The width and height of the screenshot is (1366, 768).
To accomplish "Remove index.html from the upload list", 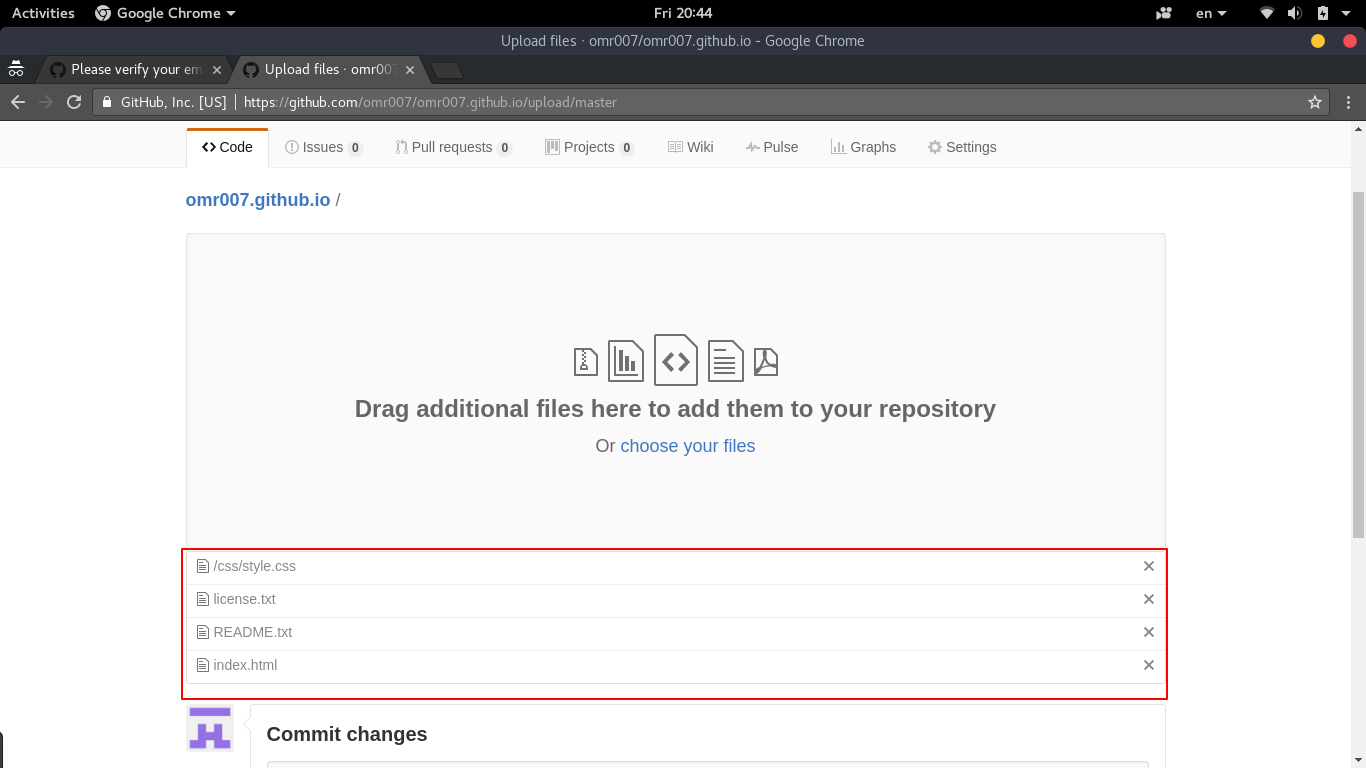I will (1149, 665).
